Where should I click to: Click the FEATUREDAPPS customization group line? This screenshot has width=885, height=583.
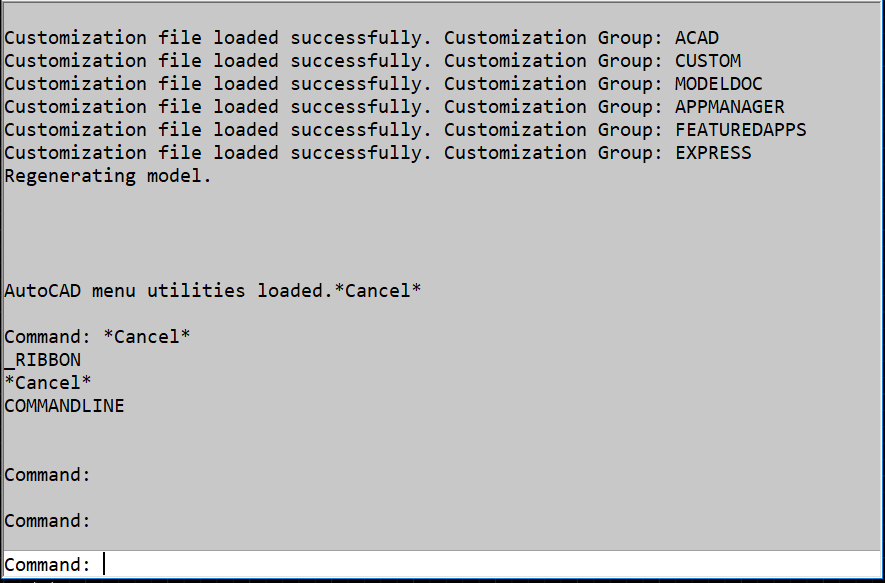click(x=405, y=130)
